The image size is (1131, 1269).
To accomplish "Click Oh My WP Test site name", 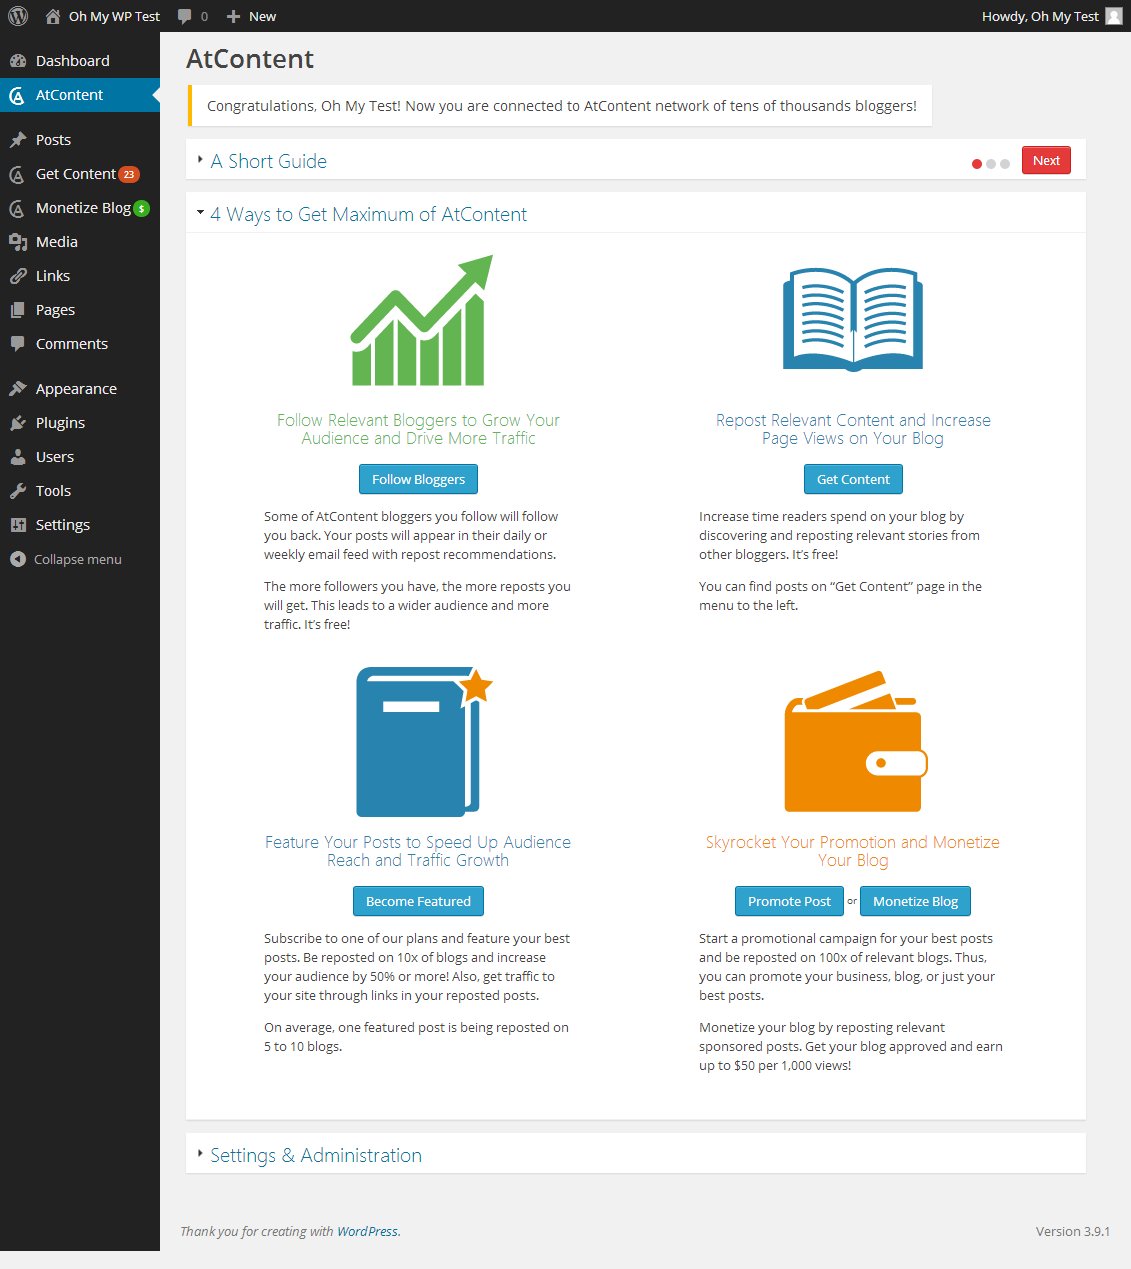I will [114, 16].
